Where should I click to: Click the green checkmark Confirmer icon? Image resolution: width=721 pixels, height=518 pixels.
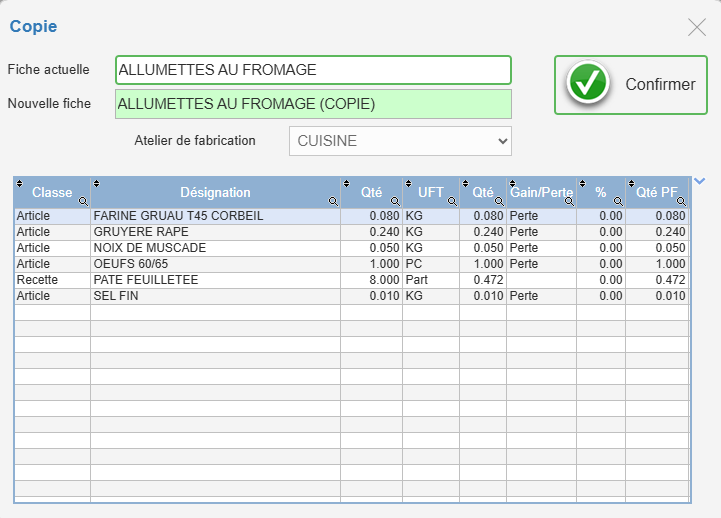tap(588, 83)
